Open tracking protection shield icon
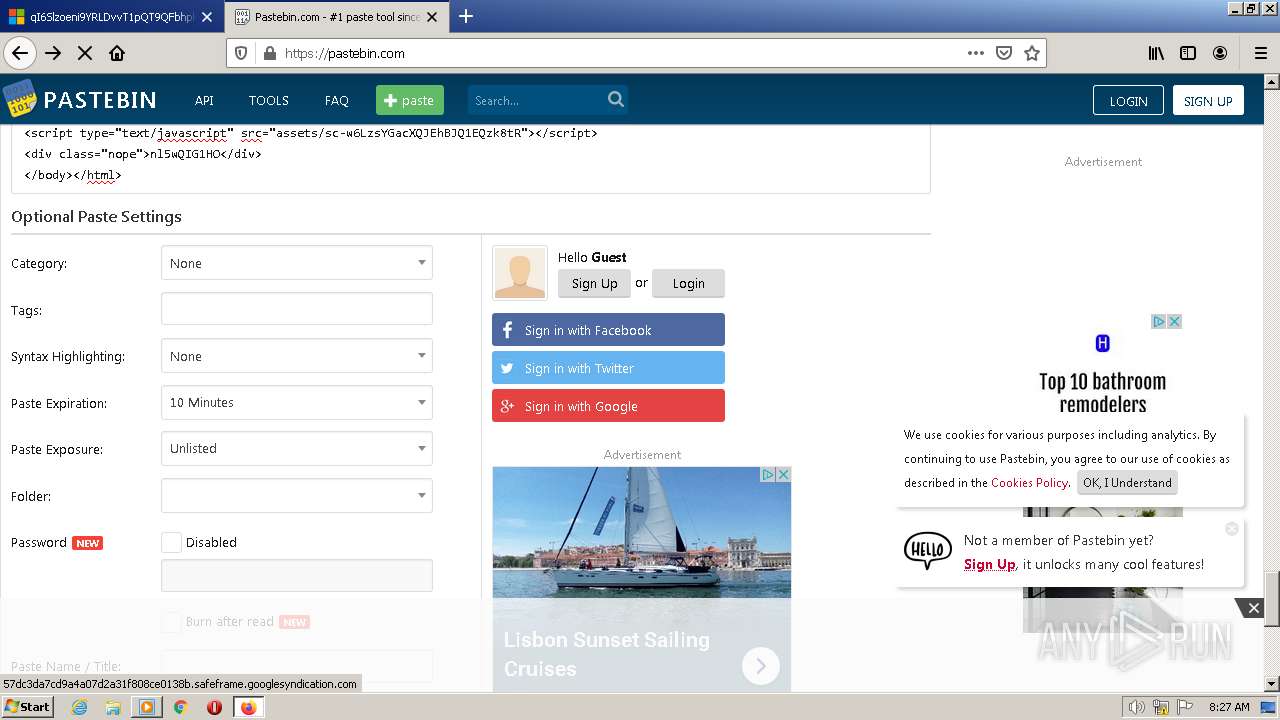 [x=241, y=53]
